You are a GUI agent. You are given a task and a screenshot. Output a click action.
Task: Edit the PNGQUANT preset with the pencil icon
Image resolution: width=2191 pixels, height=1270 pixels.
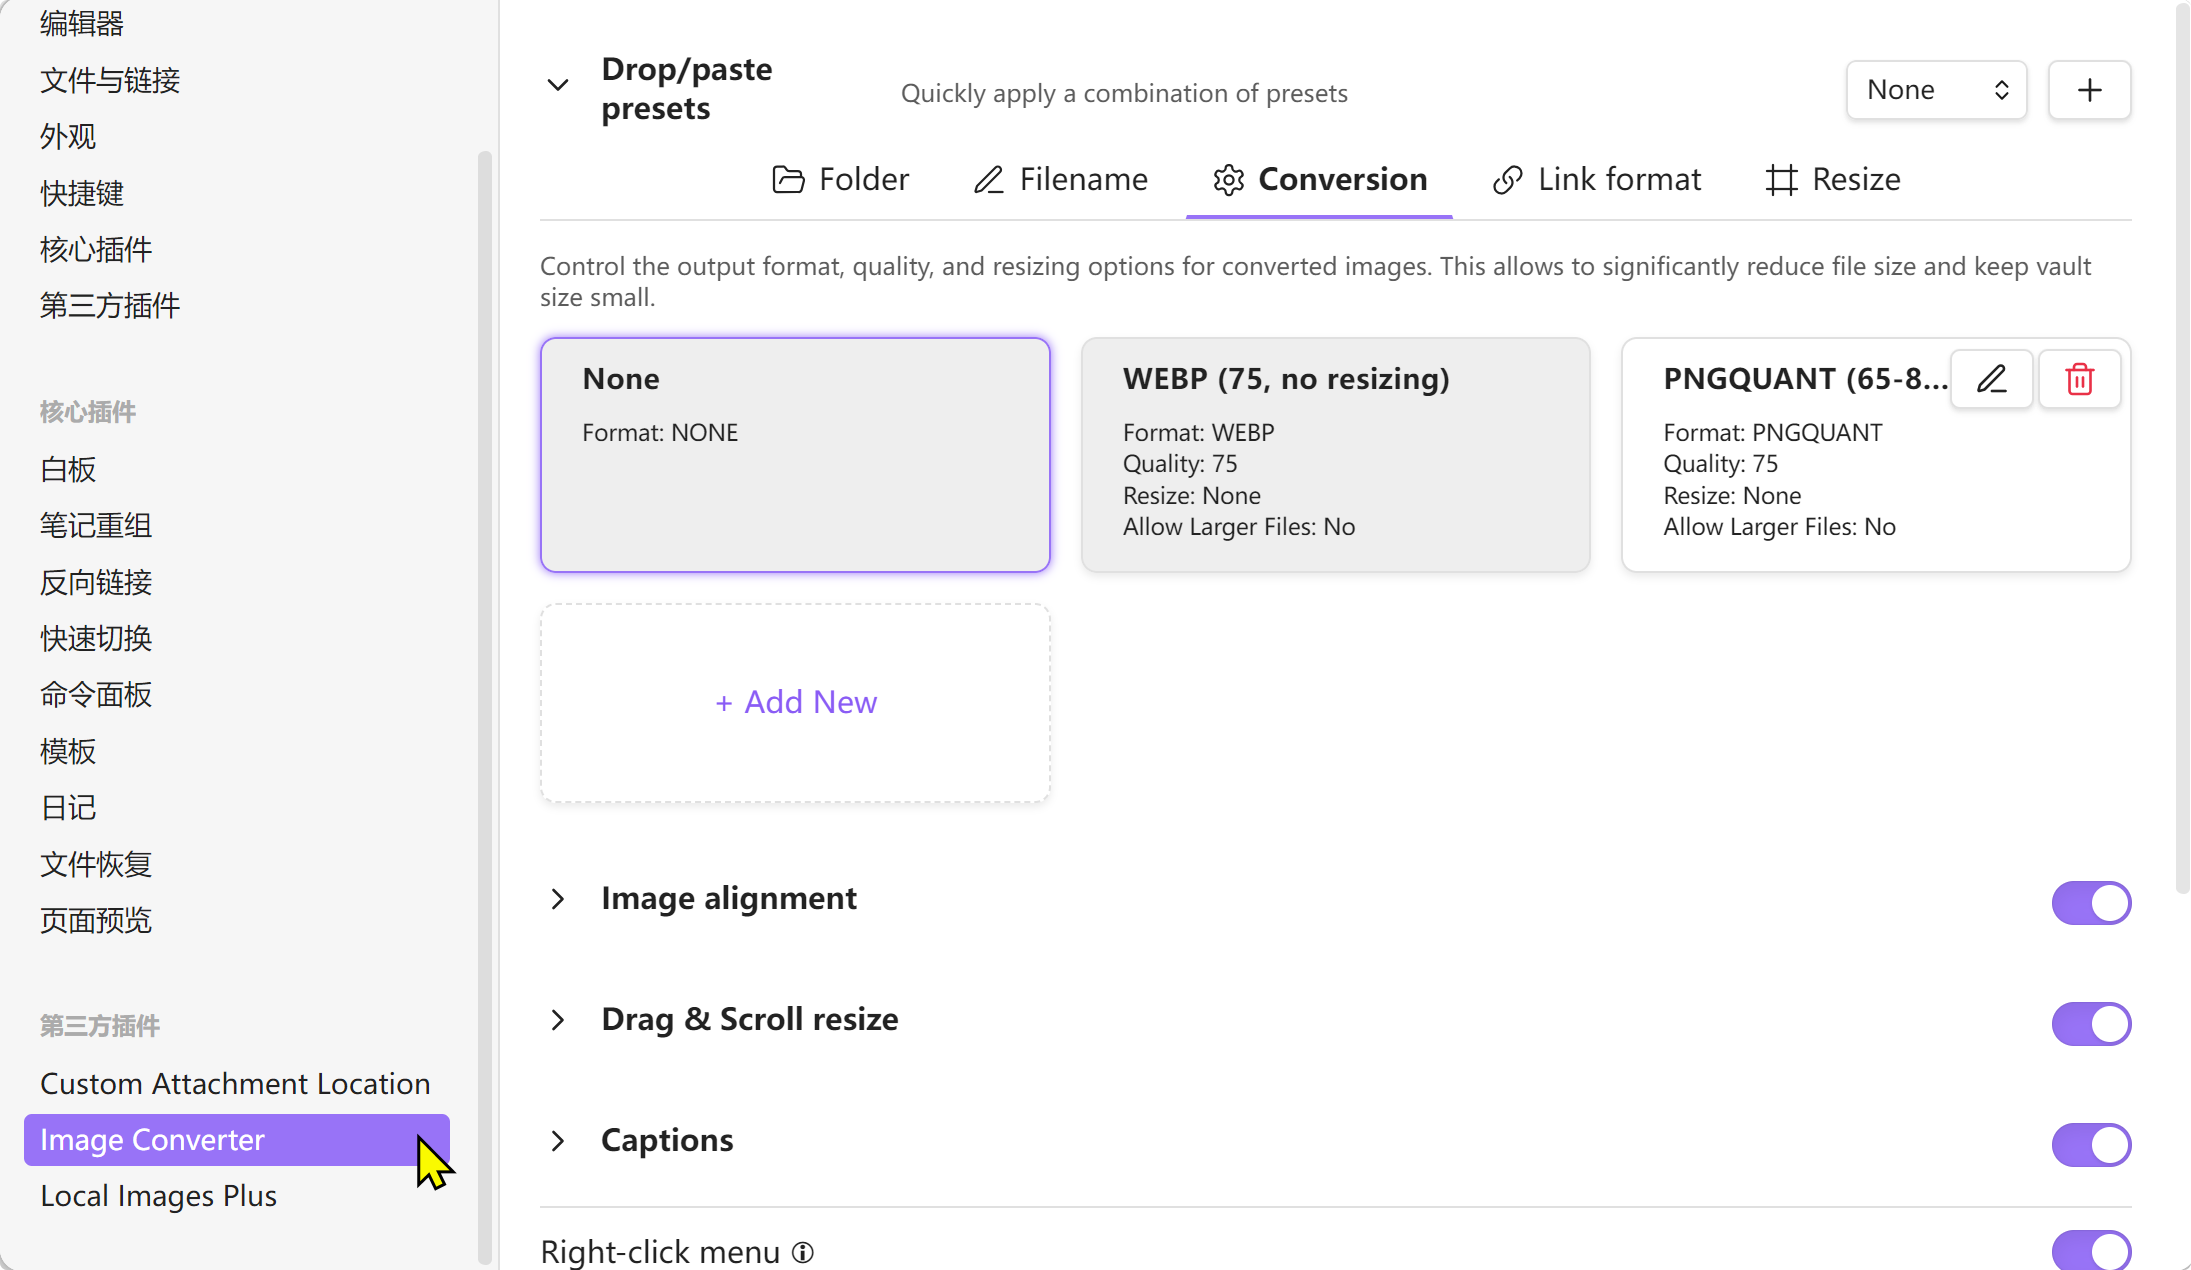click(x=1991, y=379)
